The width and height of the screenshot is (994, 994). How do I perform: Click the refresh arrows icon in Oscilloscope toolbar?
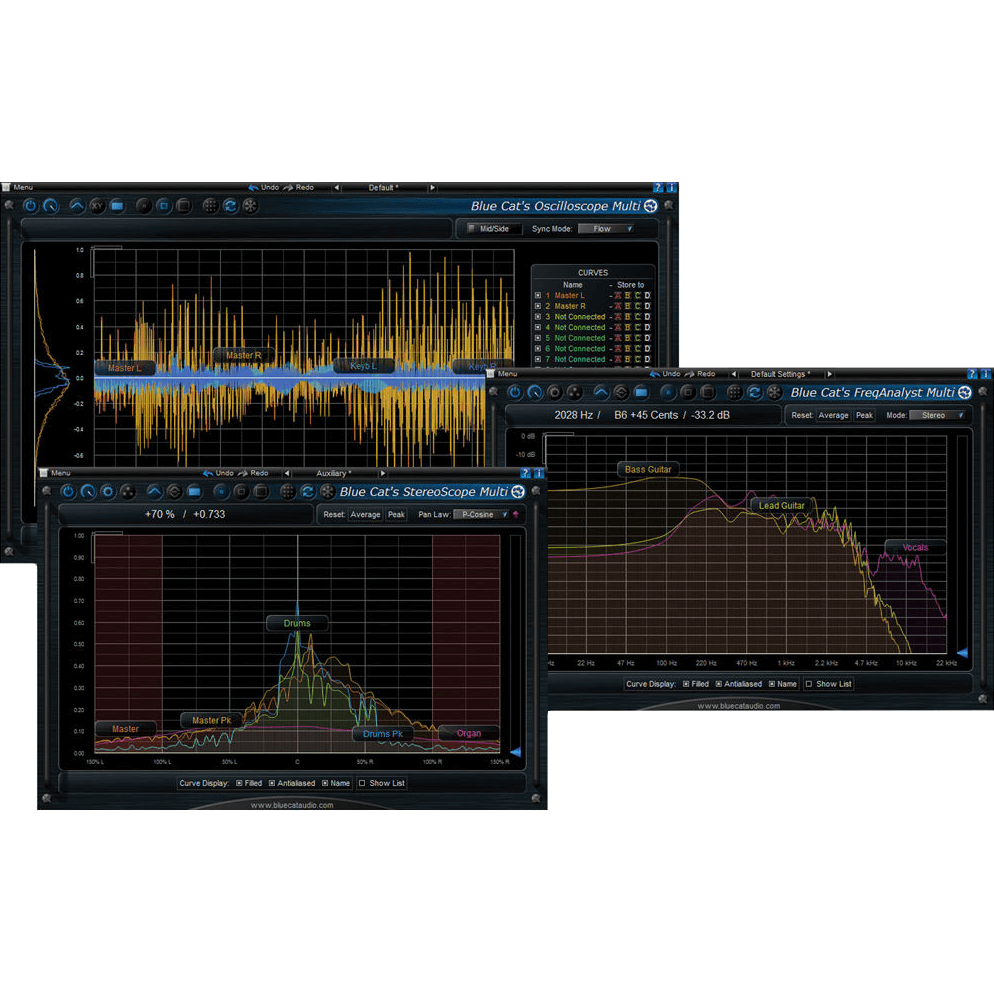click(x=230, y=206)
